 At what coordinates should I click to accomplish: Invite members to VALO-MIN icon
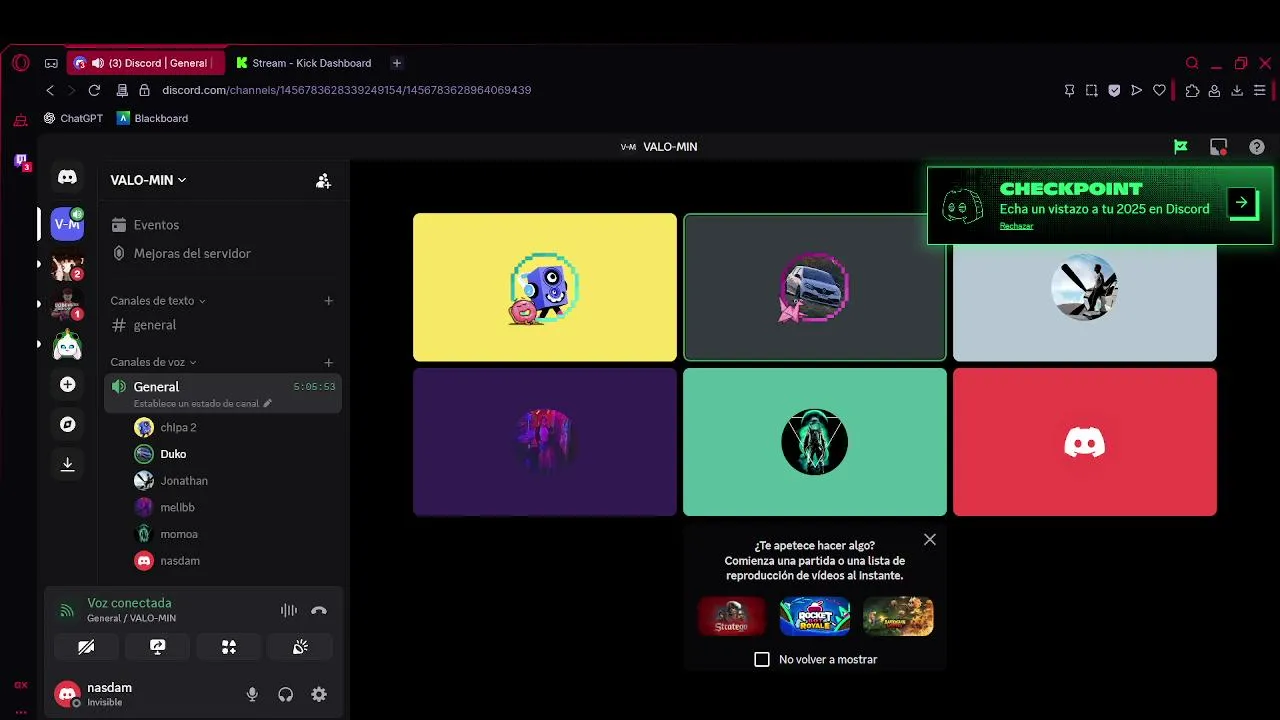(x=323, y=181)
